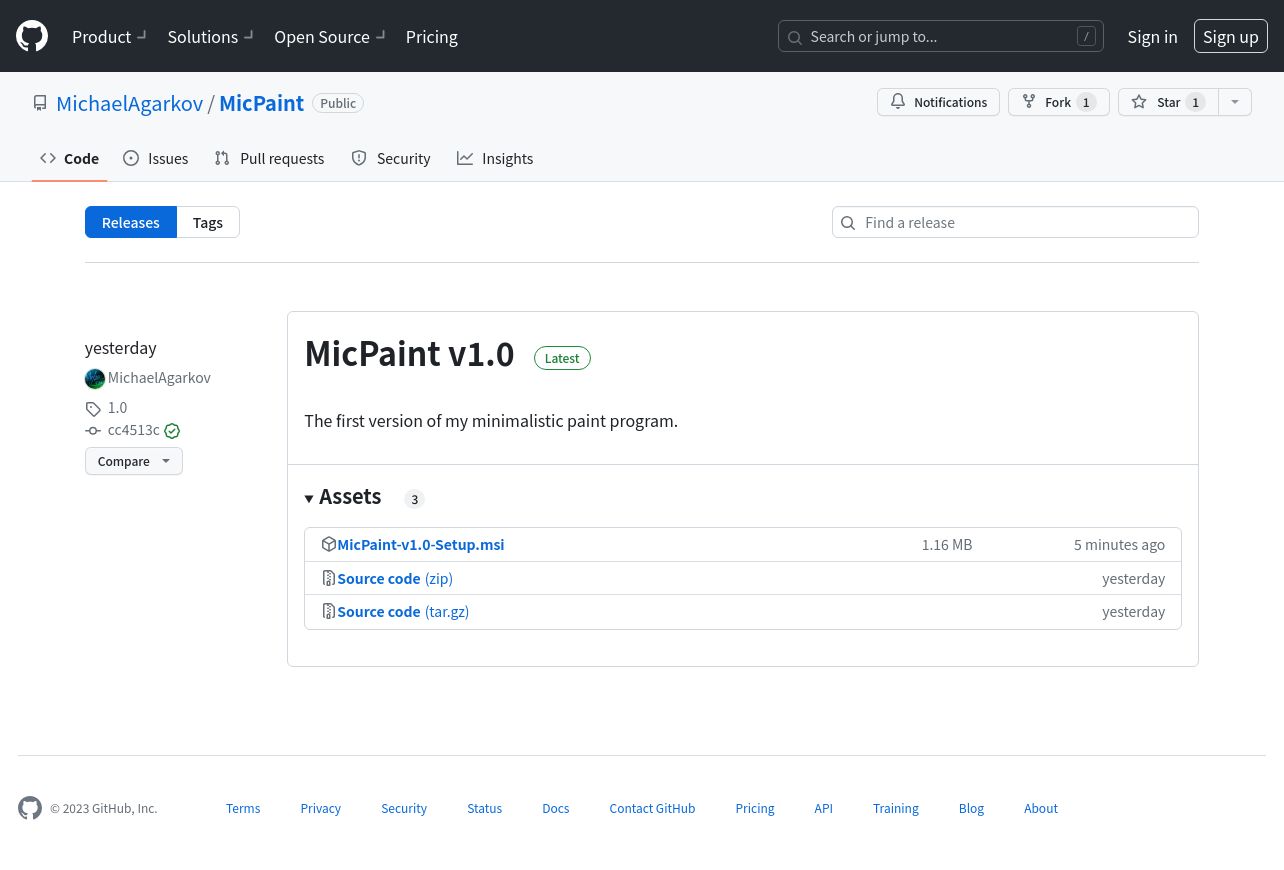This screenshot has width=1284, height=870.
Task: Open the MicPaint v1.0 release title
Action: pyautogui.click(x=409, y=354)
